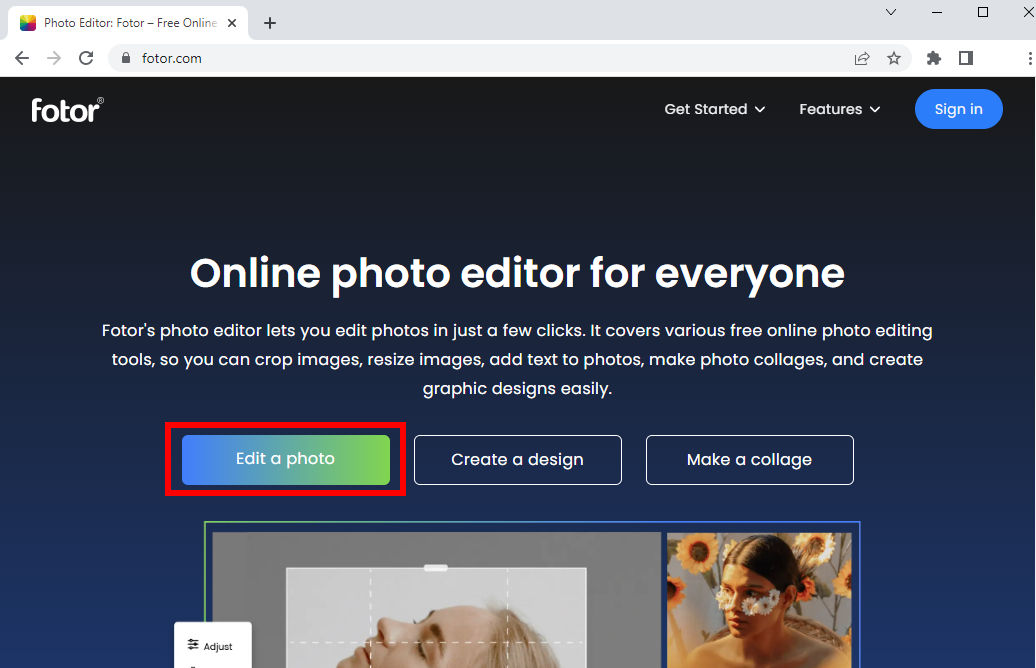1036x668 pixels.
Task: Go back to previous page
Action: coord(22,58)
